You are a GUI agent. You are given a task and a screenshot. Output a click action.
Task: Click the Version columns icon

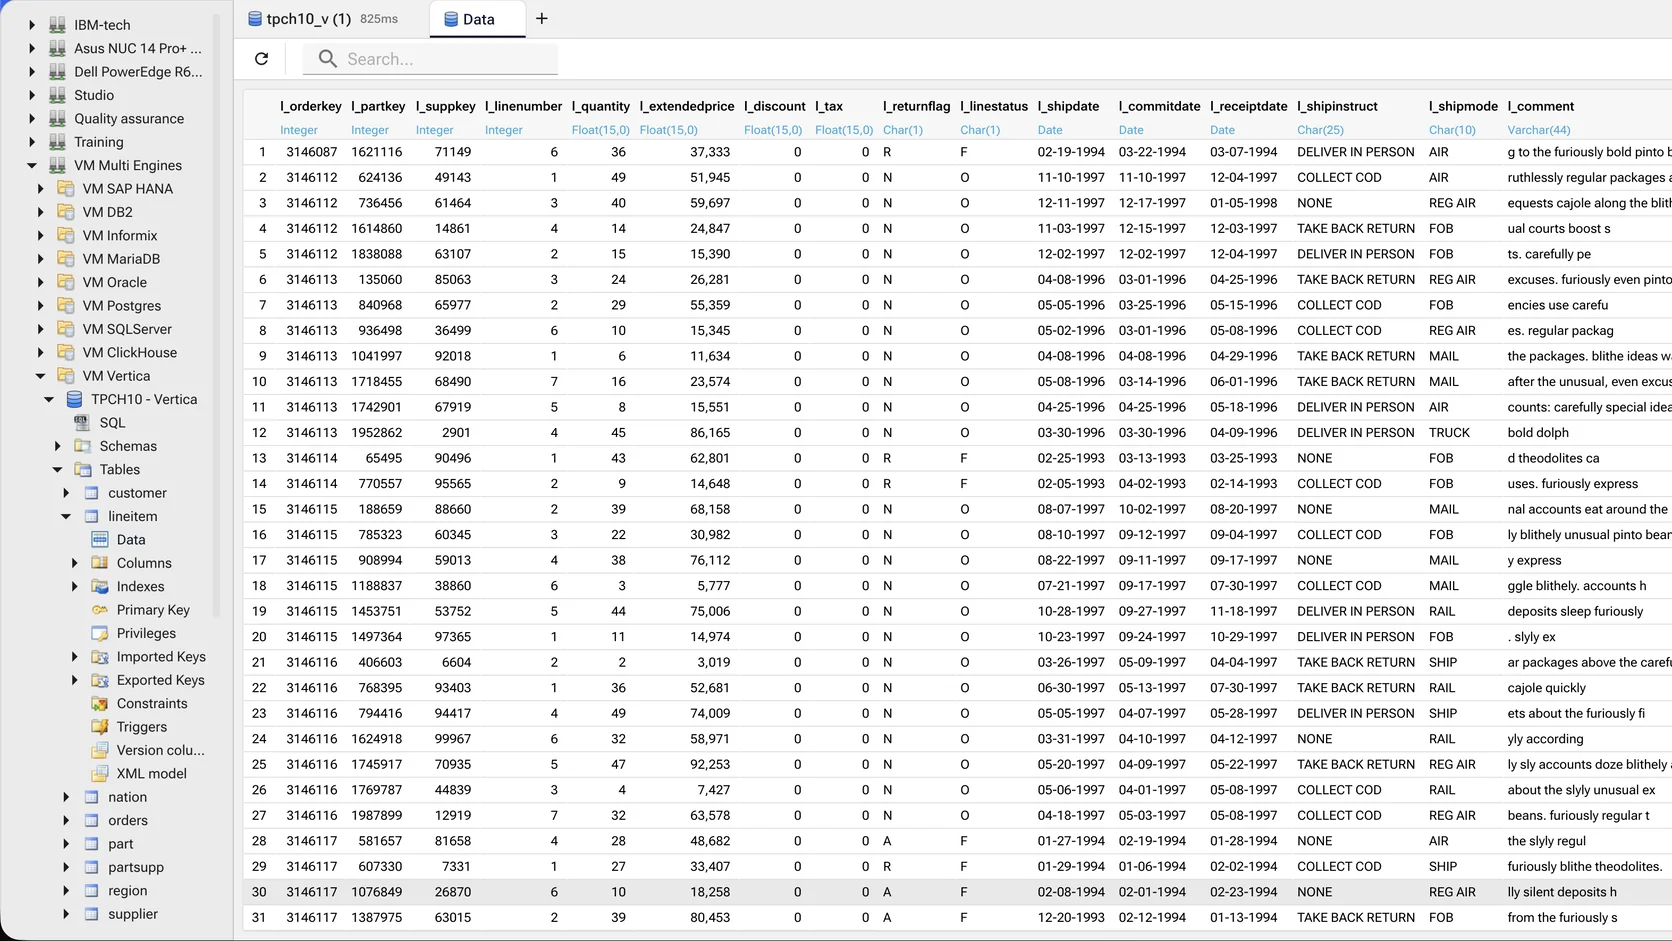(100, 750)
